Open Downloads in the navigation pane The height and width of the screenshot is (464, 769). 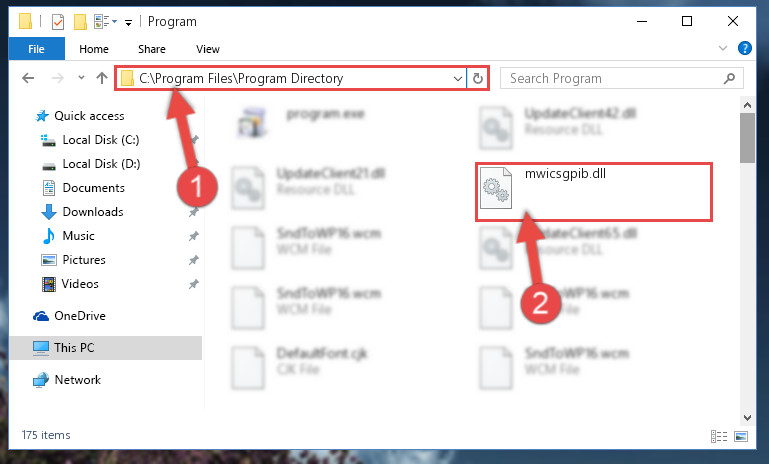point(93,212)
